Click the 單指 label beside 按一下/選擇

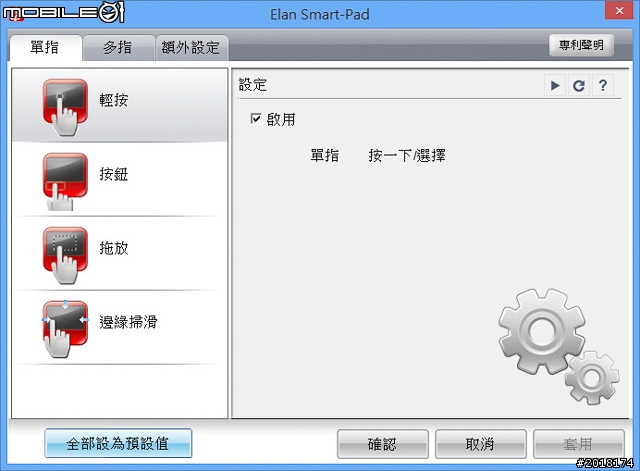pos(324,156)
